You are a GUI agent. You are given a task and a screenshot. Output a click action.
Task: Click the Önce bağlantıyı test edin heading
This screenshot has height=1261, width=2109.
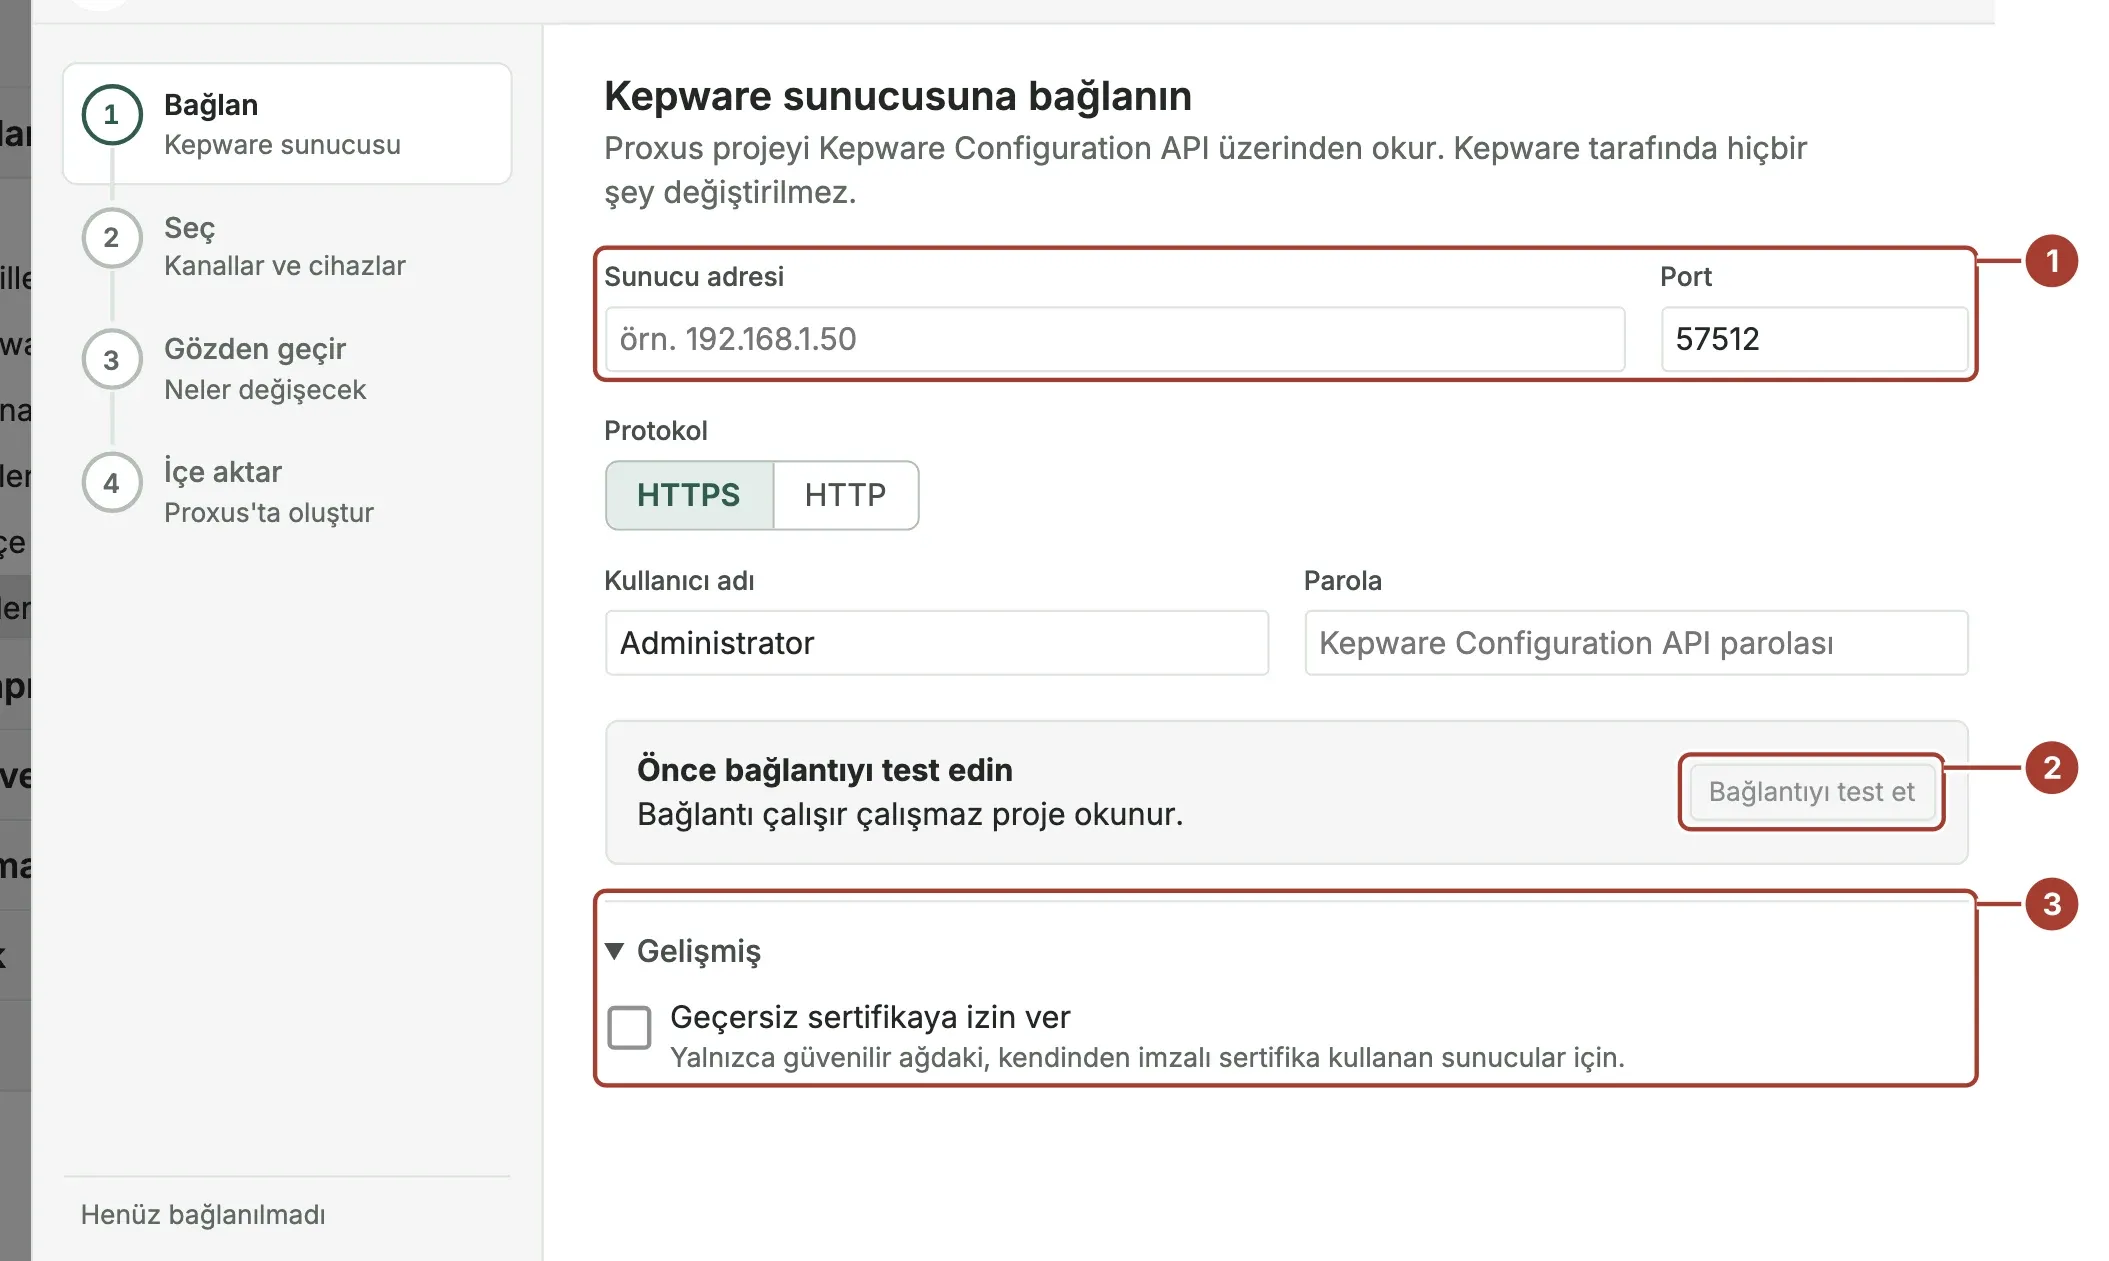click(825, 770)
